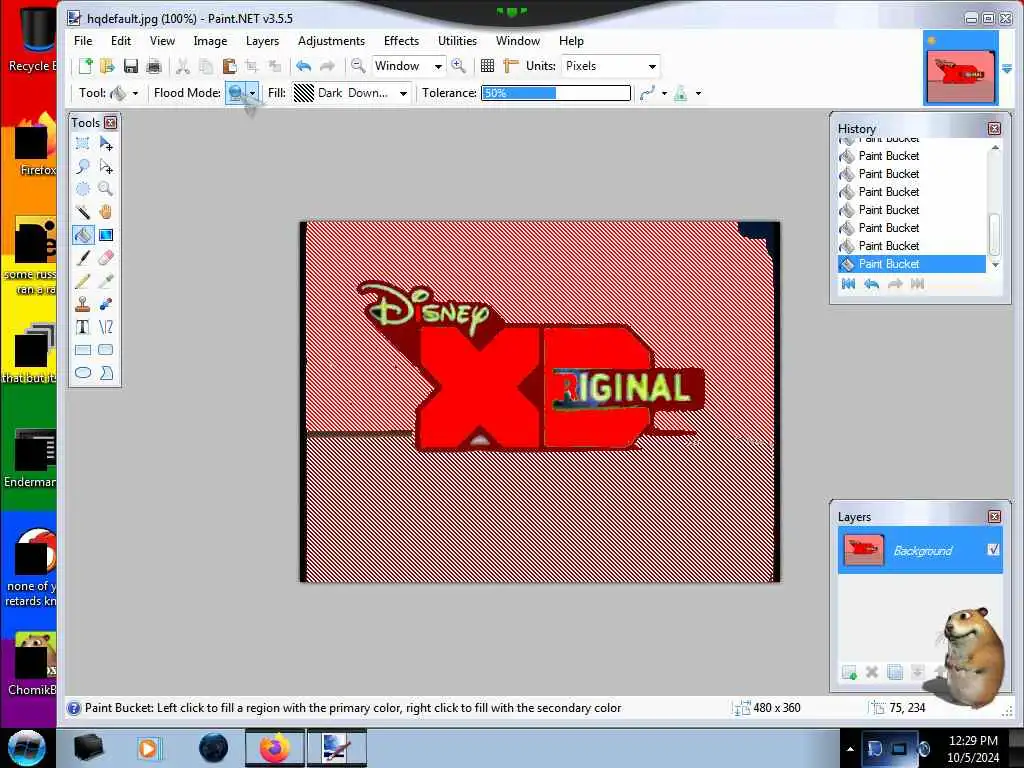Select the highlighted Paint Bucket history entry
This screenshot has width=1024, height=768.
pos(912,264)
